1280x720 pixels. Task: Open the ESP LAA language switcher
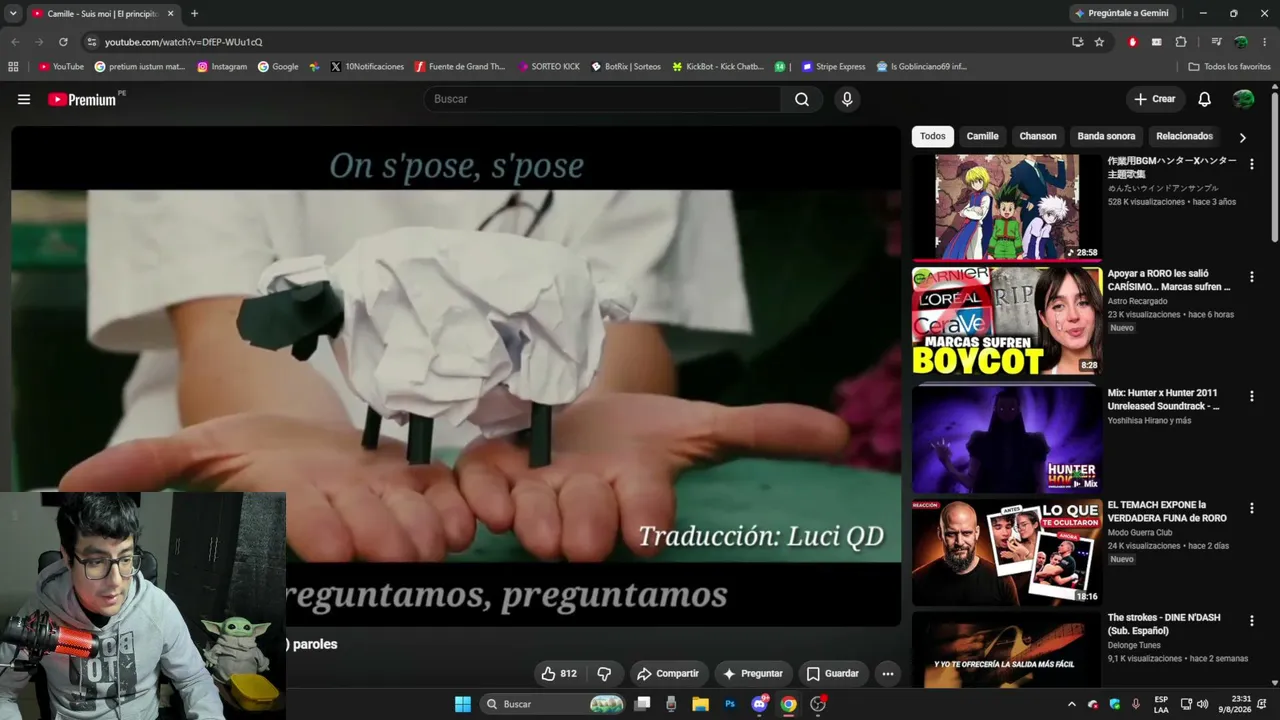click(1161, 704)
